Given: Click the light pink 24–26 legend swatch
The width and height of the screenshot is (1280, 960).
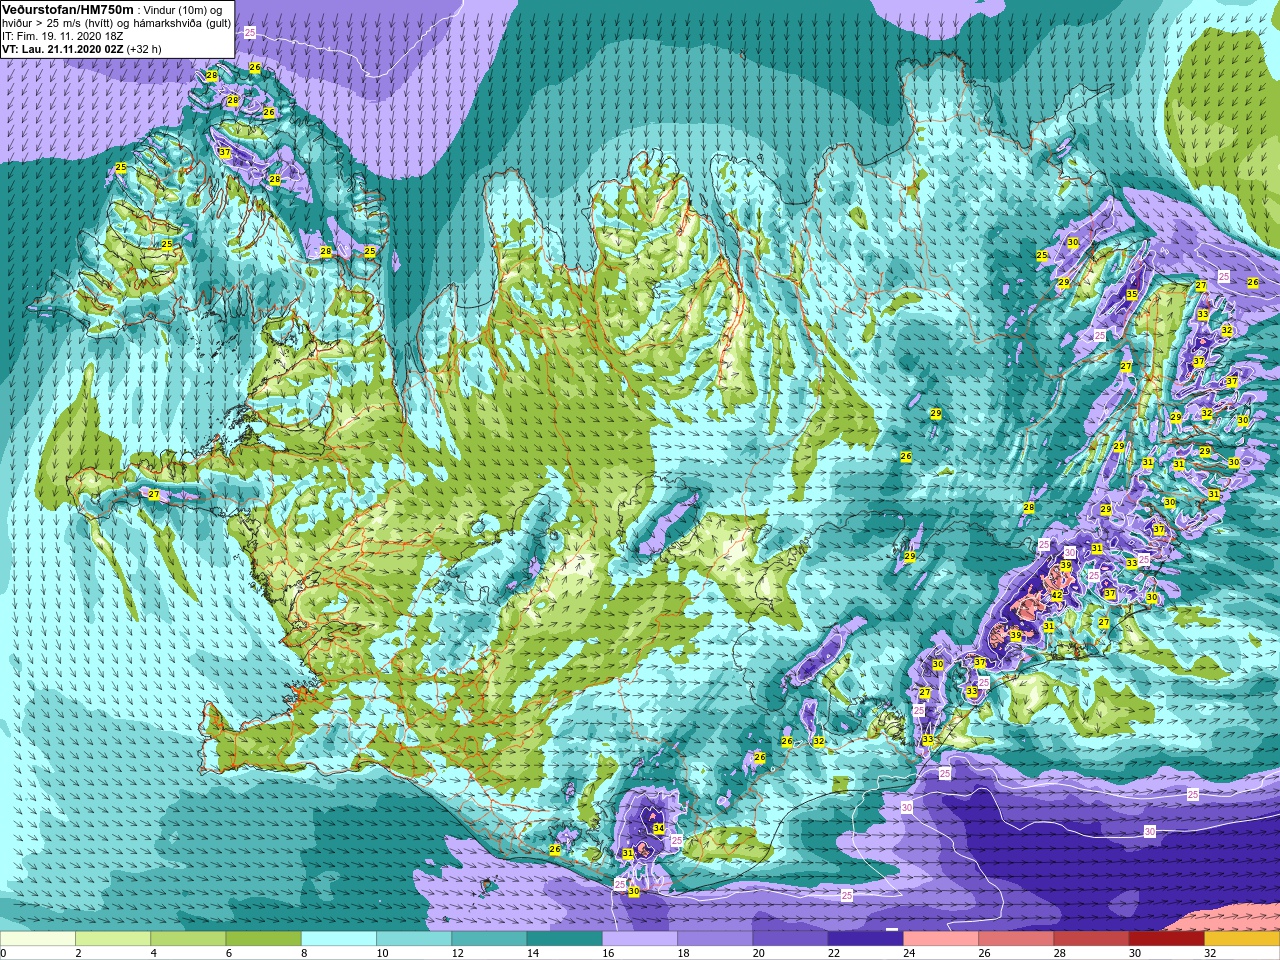Looking at the screenshot, I should 941,939.
